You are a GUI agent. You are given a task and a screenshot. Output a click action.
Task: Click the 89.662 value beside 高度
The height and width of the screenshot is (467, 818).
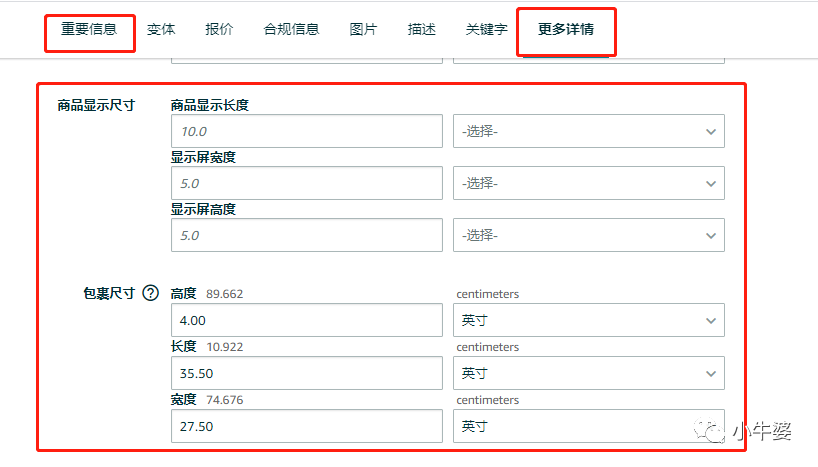[x=224, y=294]
